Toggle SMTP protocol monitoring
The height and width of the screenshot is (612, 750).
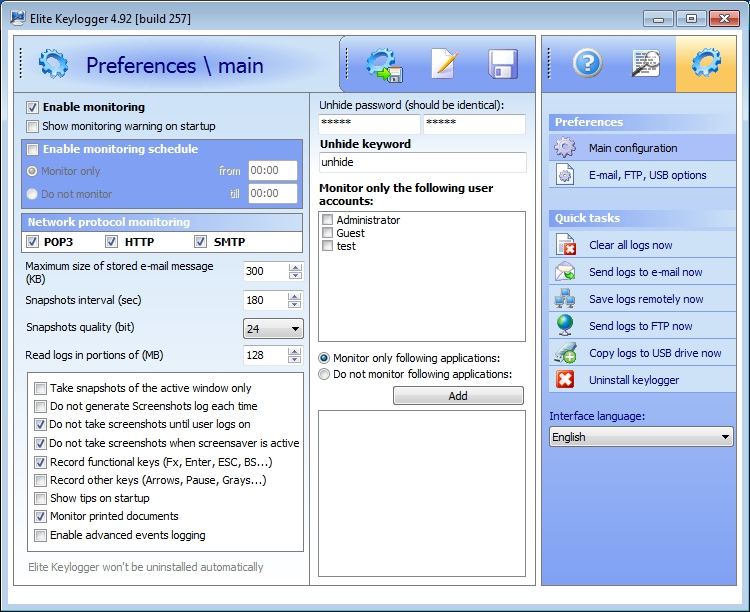pyautogui.click(x=200, y=242)
